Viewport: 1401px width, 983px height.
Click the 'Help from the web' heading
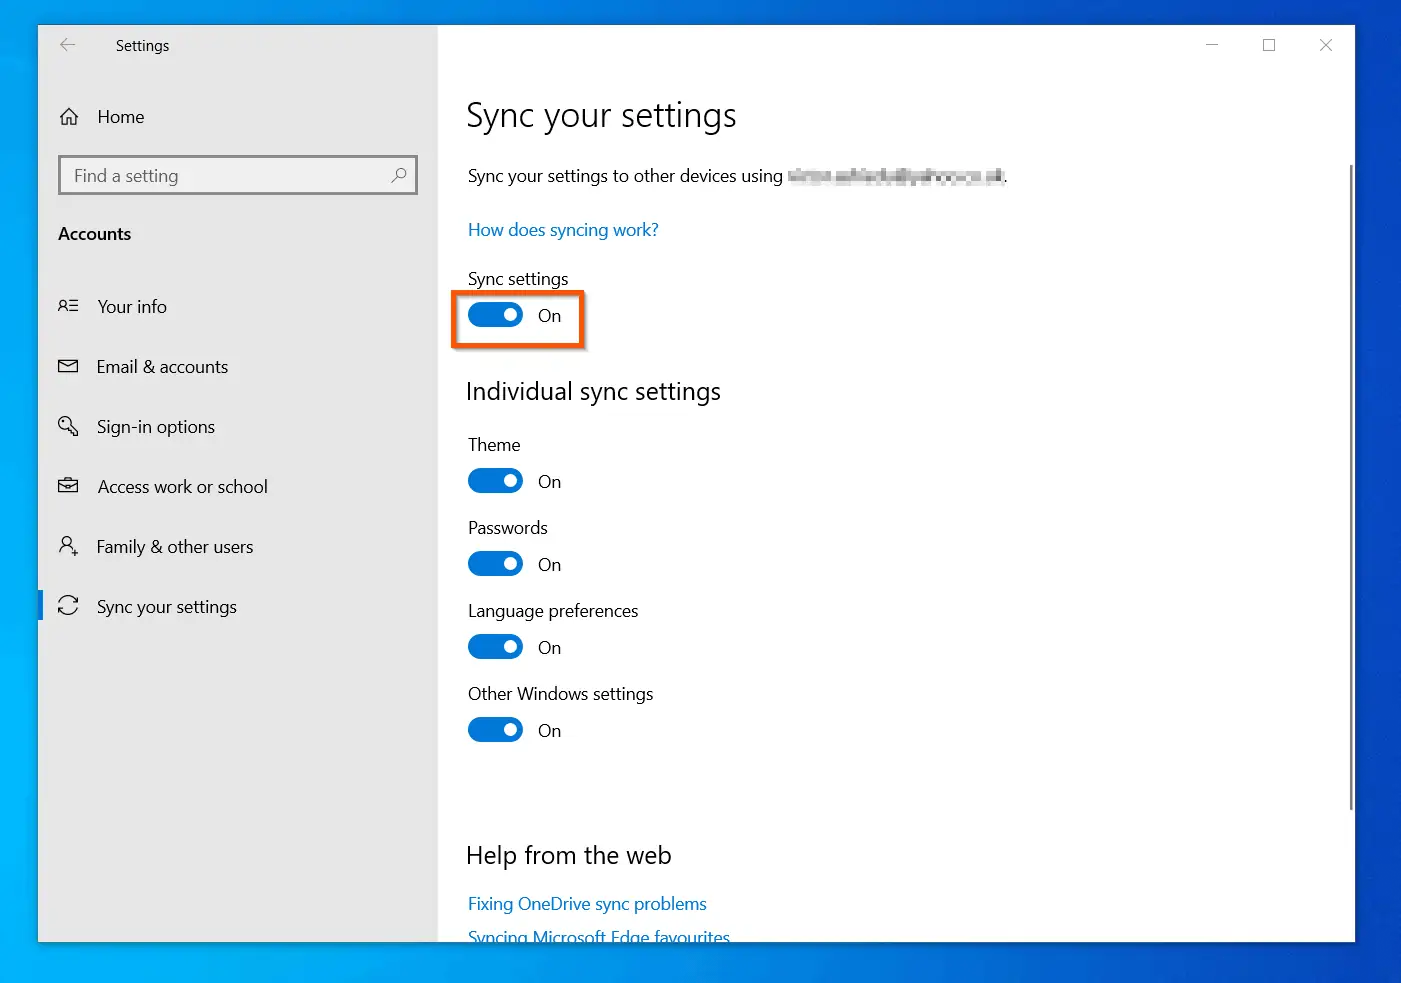pyautogui.click(x=569, y=856)
